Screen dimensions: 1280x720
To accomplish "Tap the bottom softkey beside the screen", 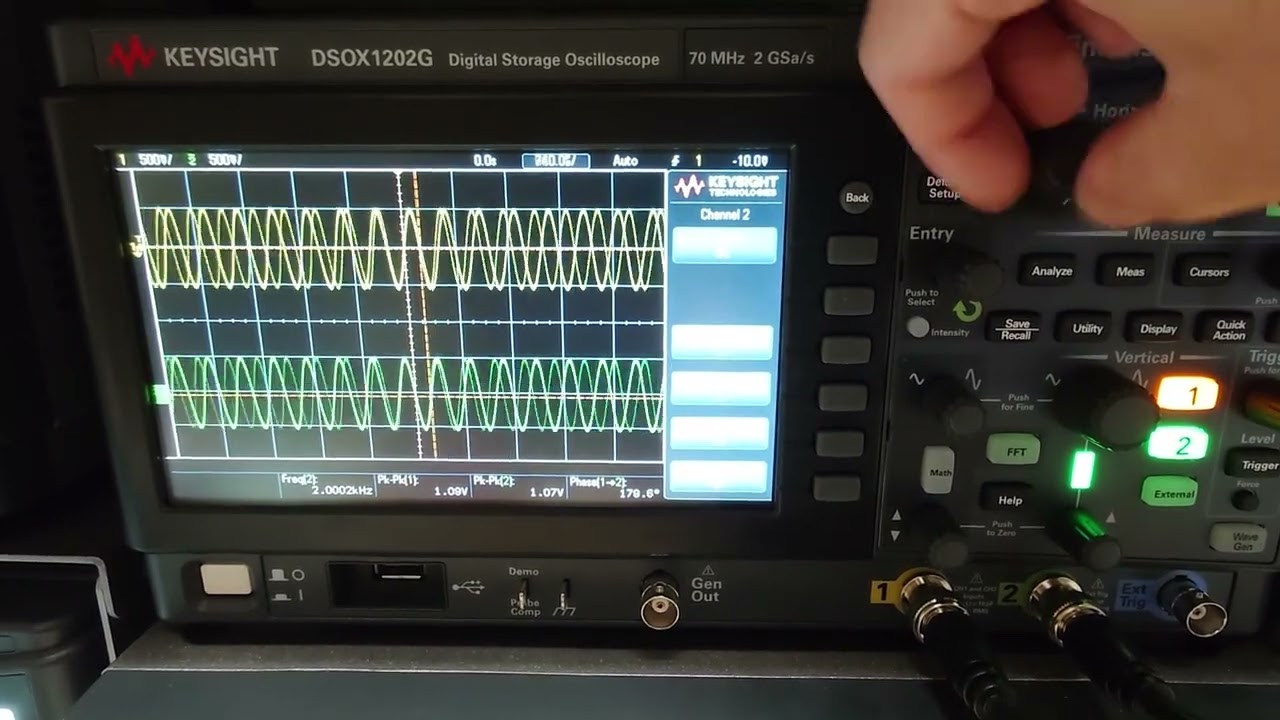I will pos(837,488).
